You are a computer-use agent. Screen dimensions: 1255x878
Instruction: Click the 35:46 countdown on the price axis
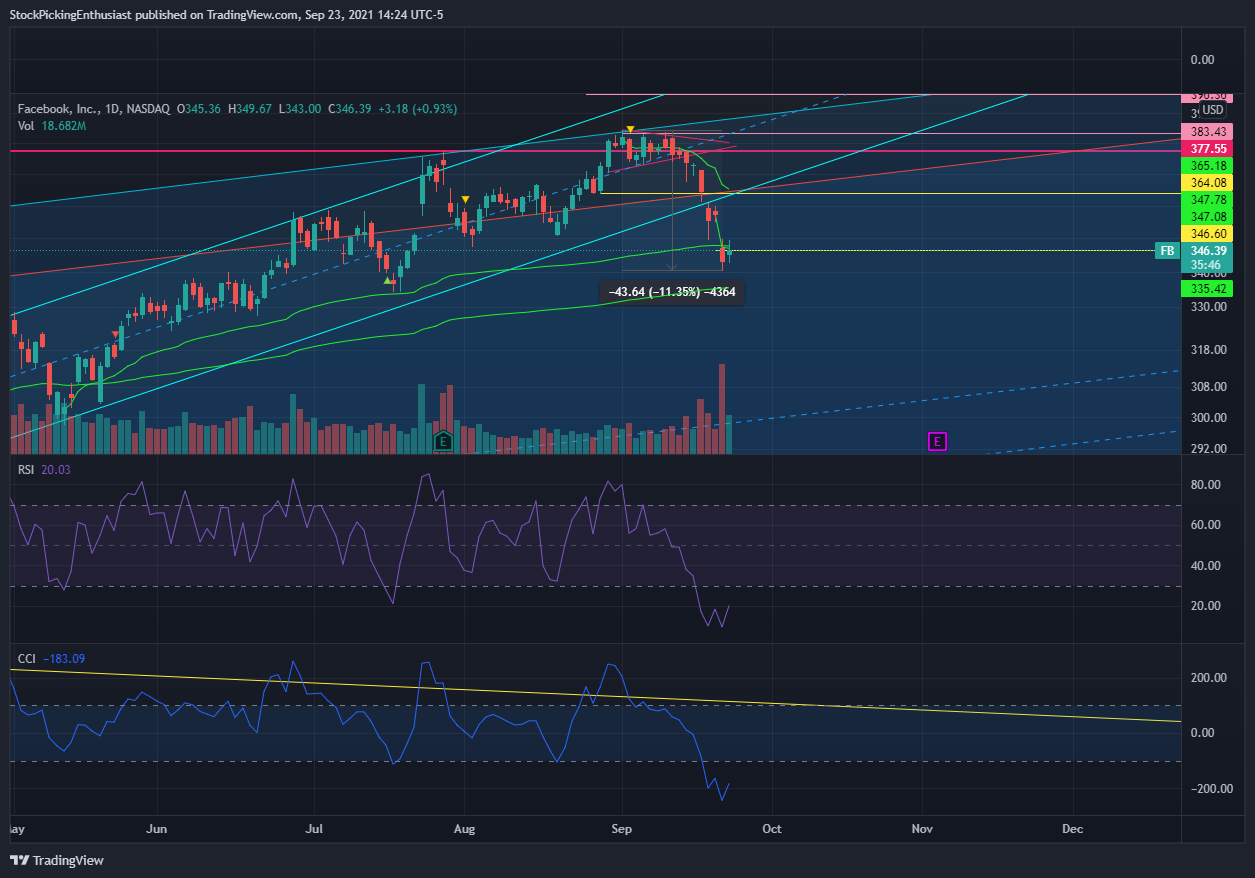(1206, 266)
